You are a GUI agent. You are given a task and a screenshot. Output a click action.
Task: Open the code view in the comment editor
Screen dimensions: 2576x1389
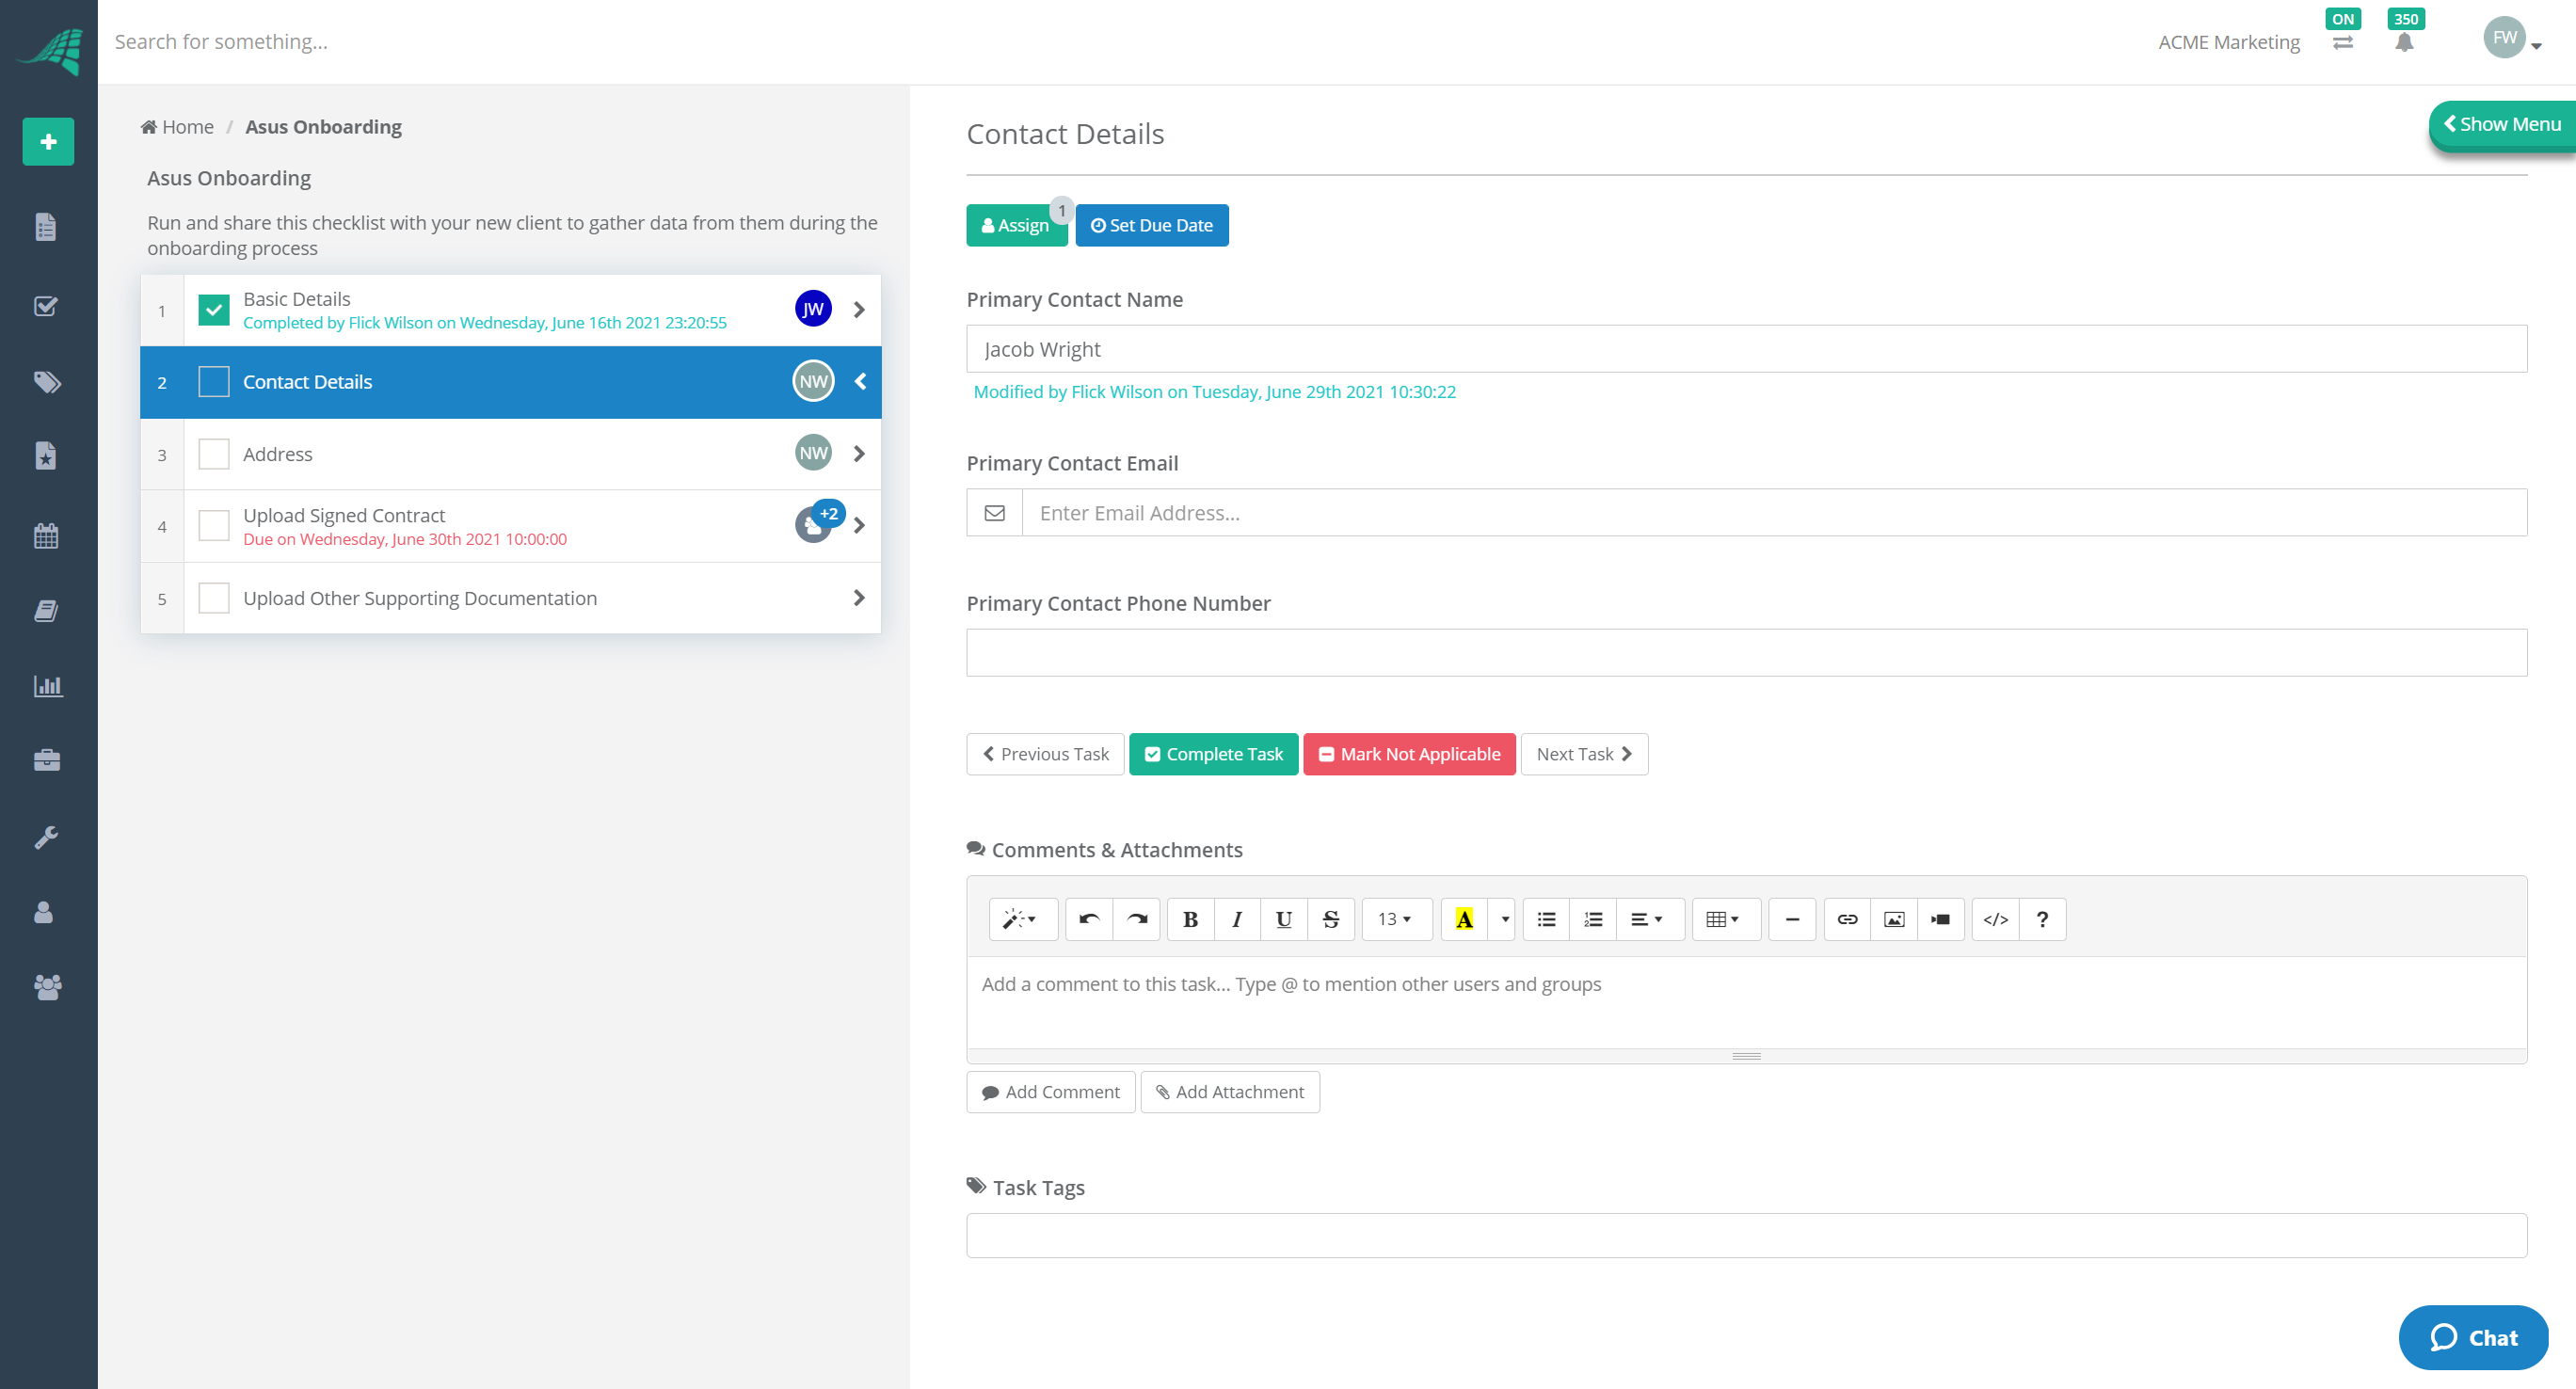[1996, 919]
